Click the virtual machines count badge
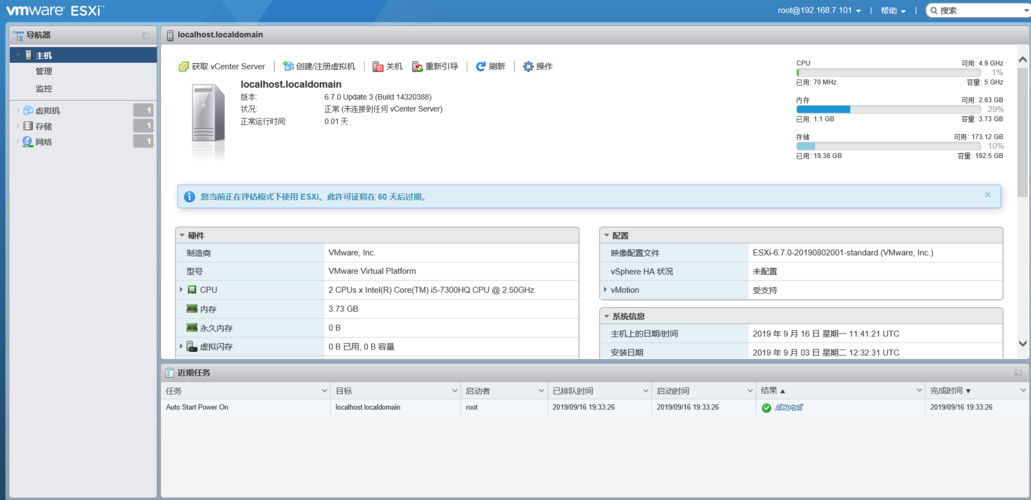This screenshot has width=1031, height=500. [143, 111]
